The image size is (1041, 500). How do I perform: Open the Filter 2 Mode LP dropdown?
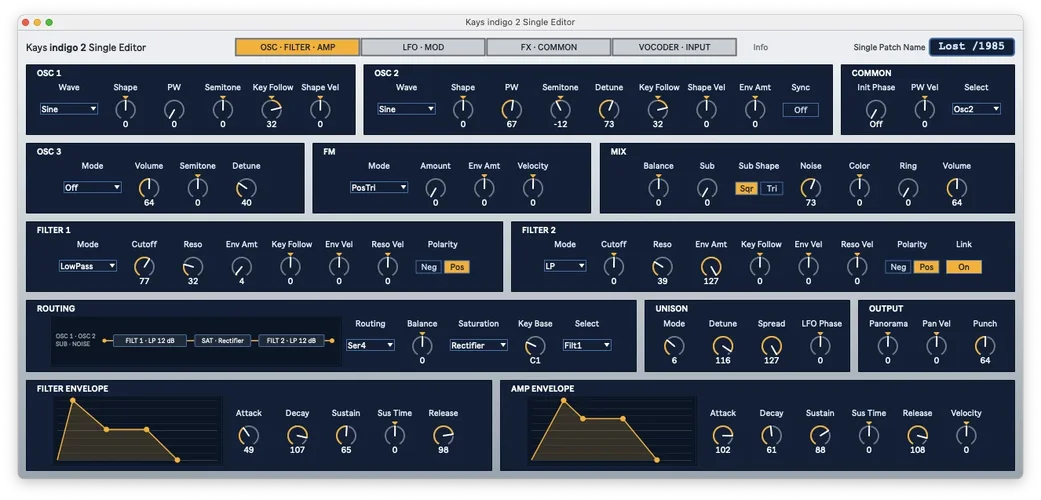pos(565,266)
